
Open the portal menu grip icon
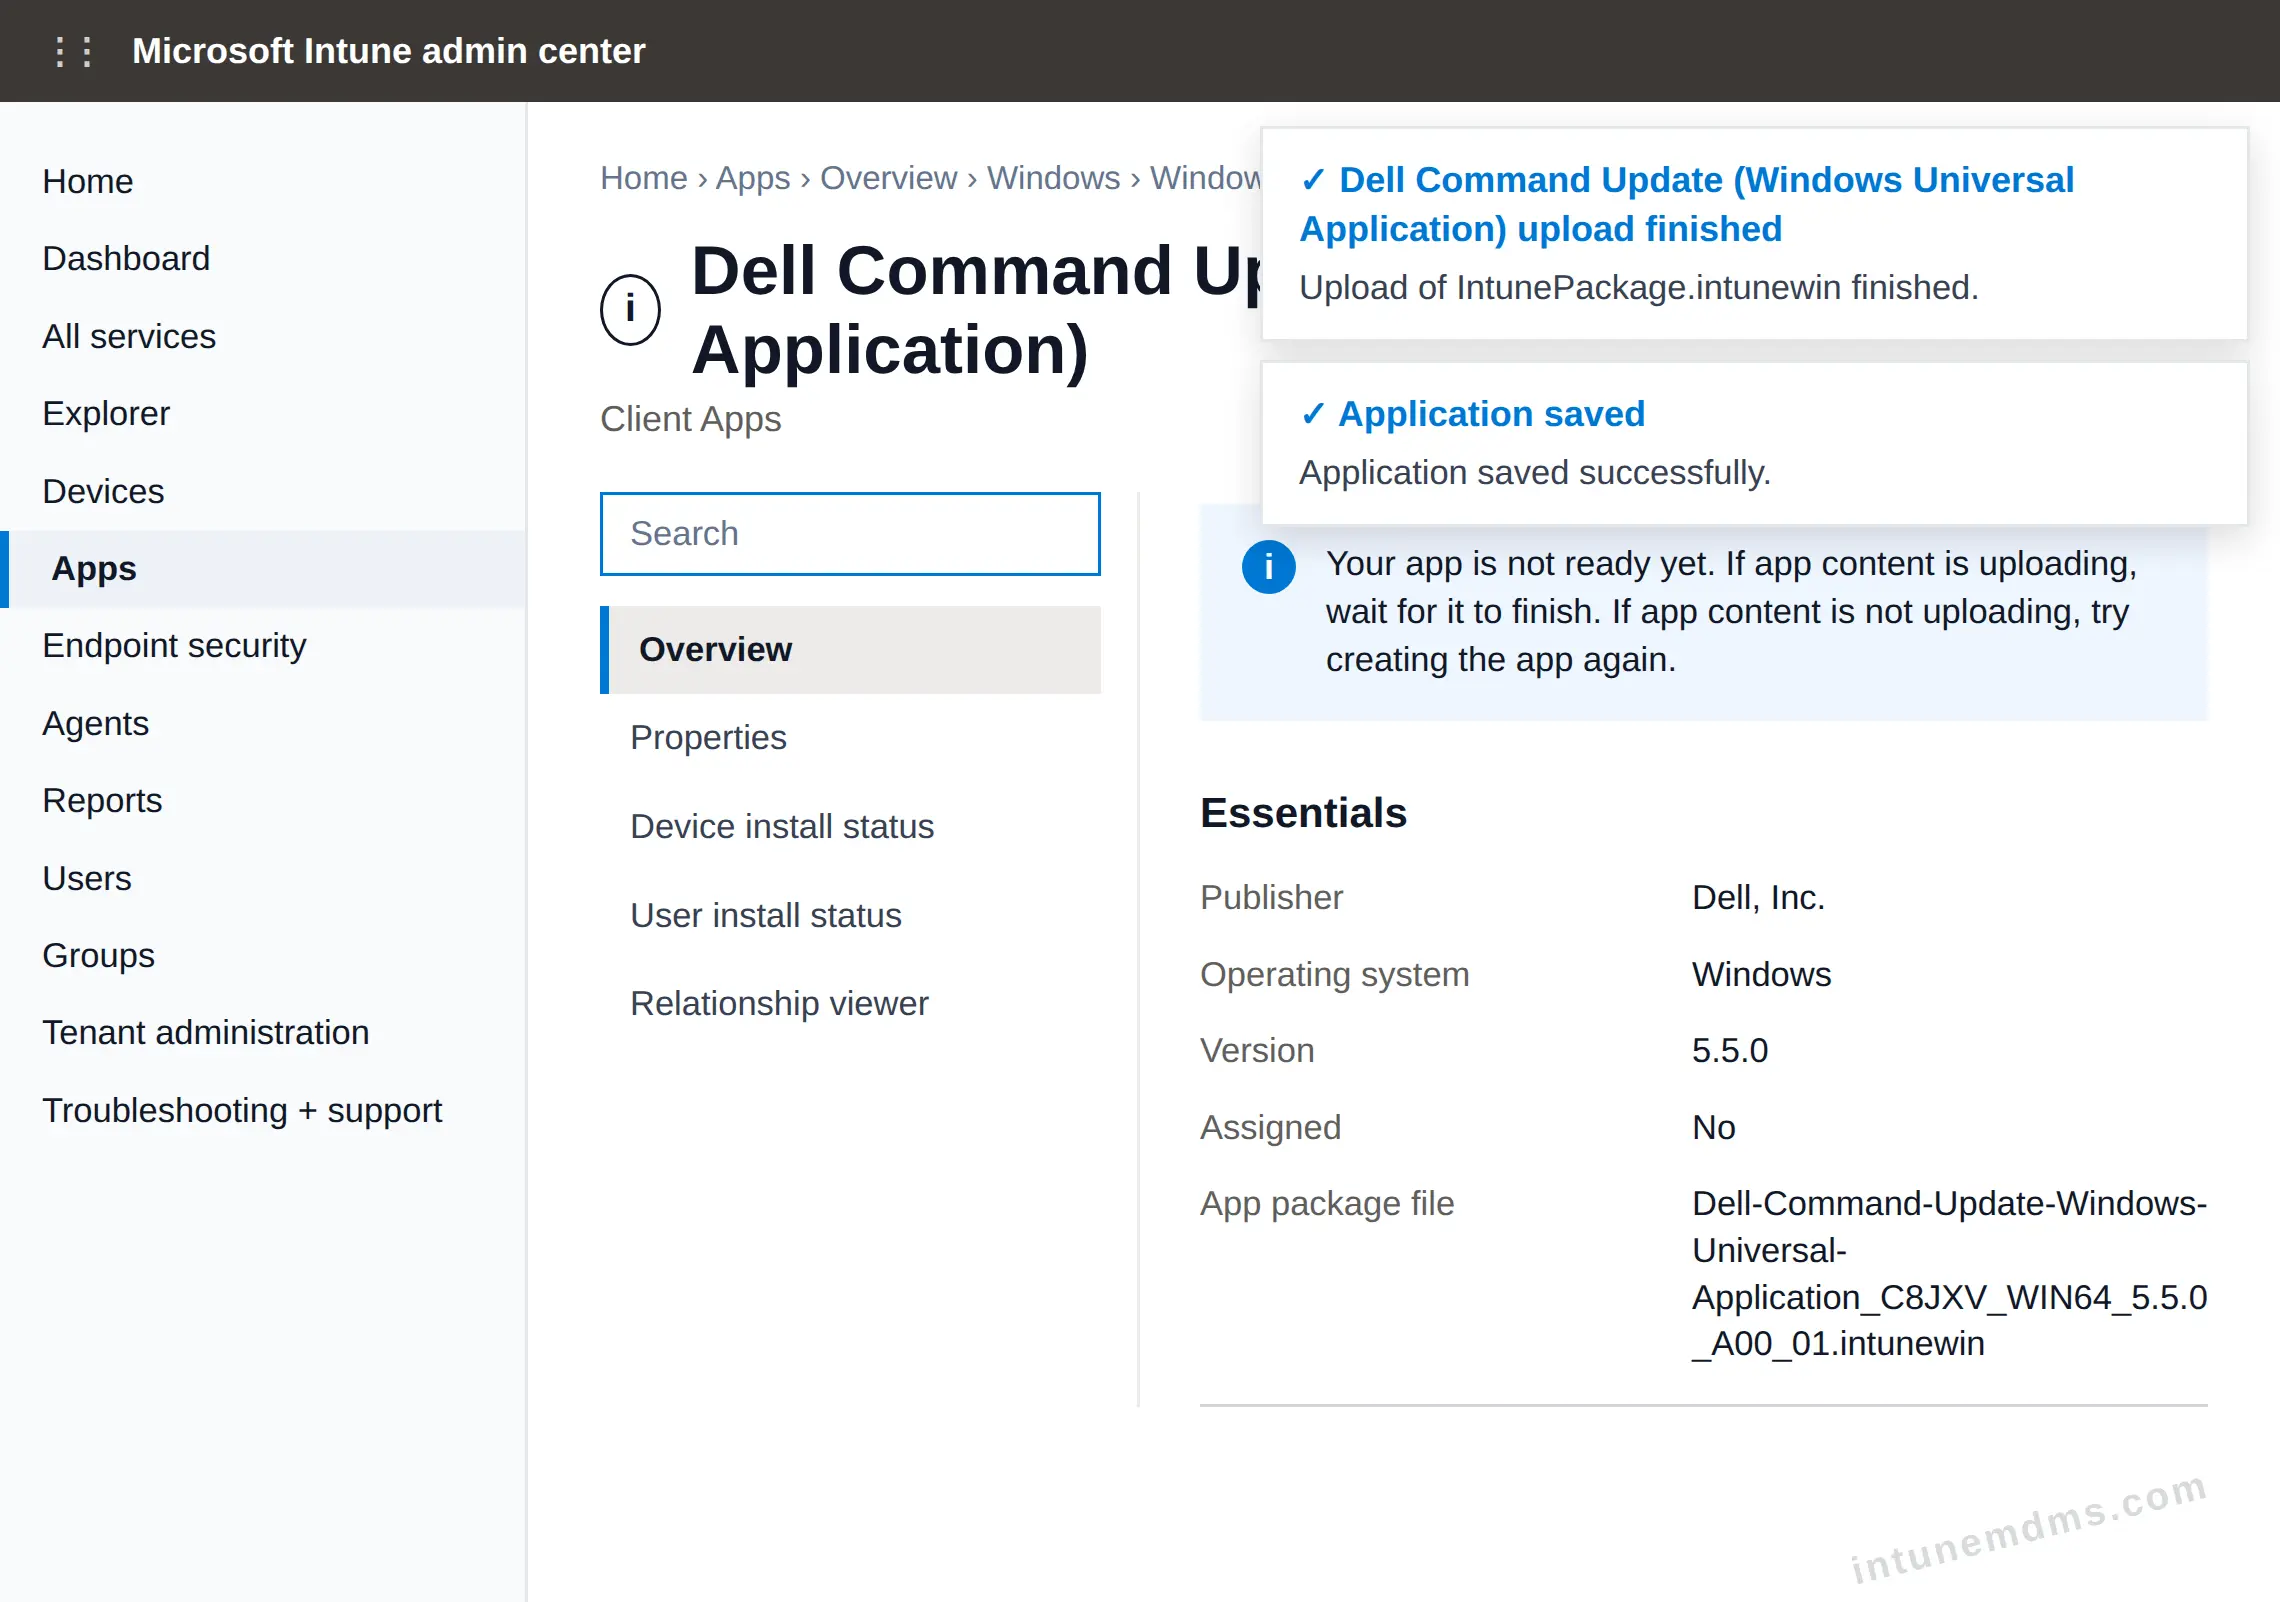coord(74,51)
